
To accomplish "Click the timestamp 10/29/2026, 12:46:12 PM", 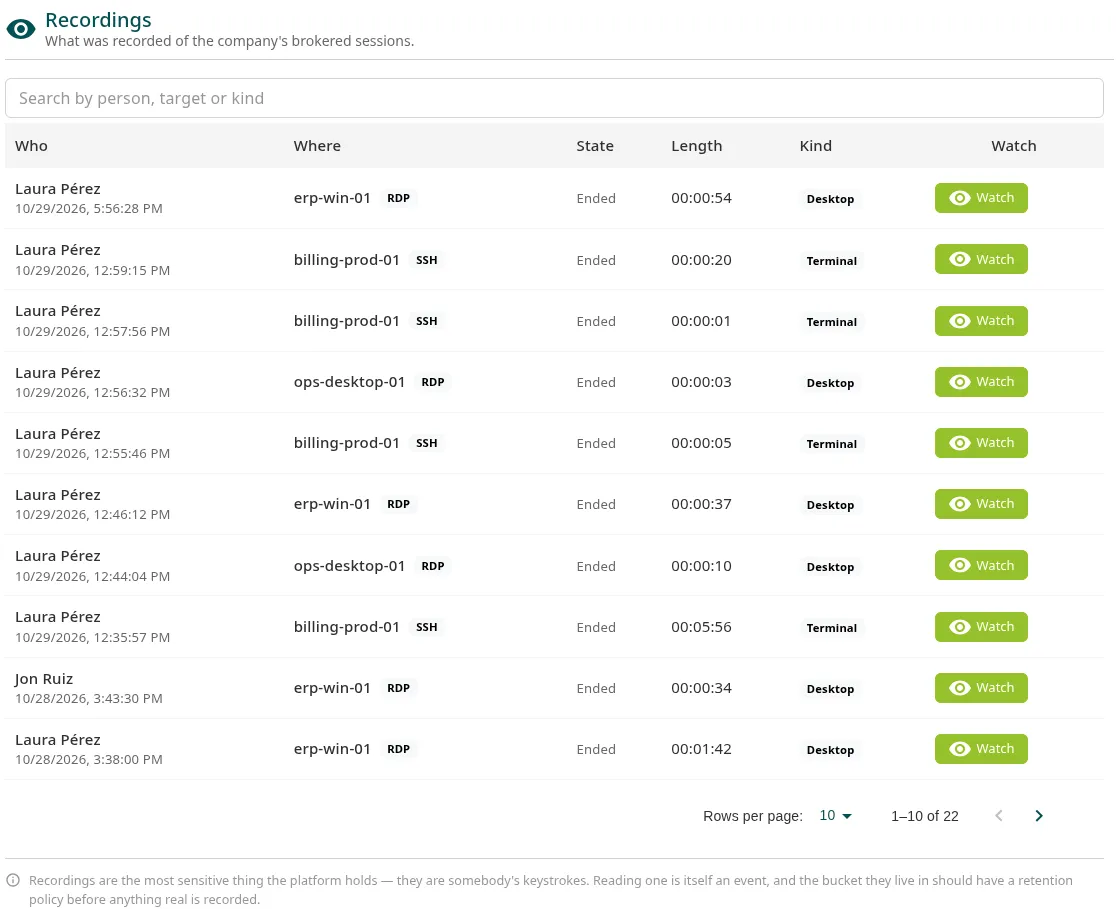I will [93, 515].
